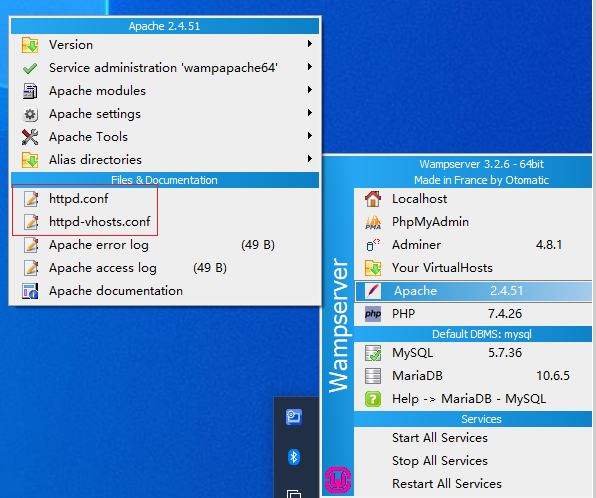Open the Apache error log
Viewport: 596px width, 498px height.
point(165,245)
